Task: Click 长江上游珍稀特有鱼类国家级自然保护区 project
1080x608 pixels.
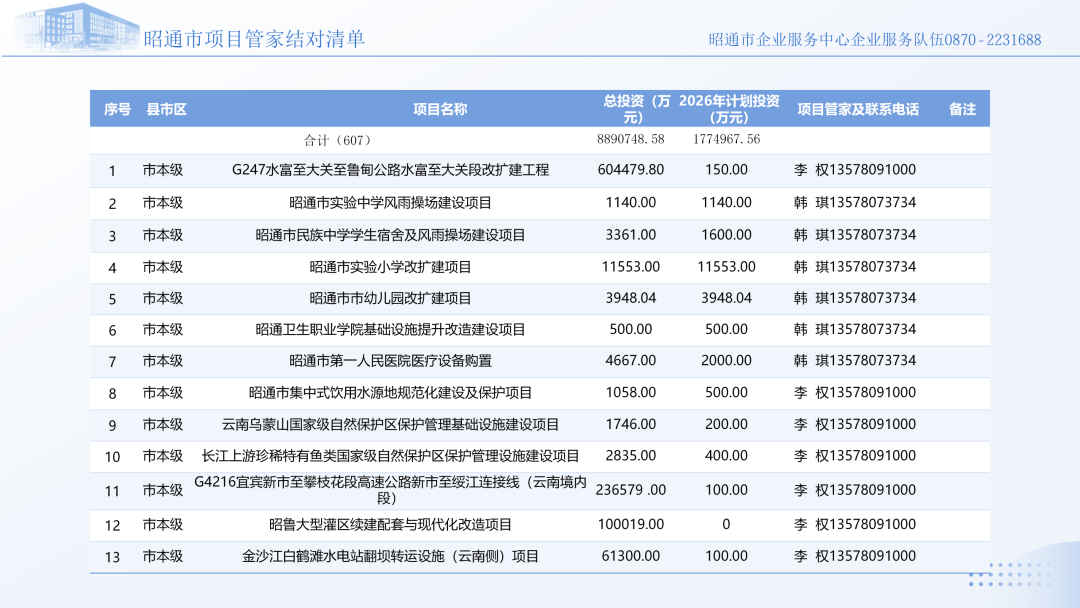Action: click(x=391, y=456)
